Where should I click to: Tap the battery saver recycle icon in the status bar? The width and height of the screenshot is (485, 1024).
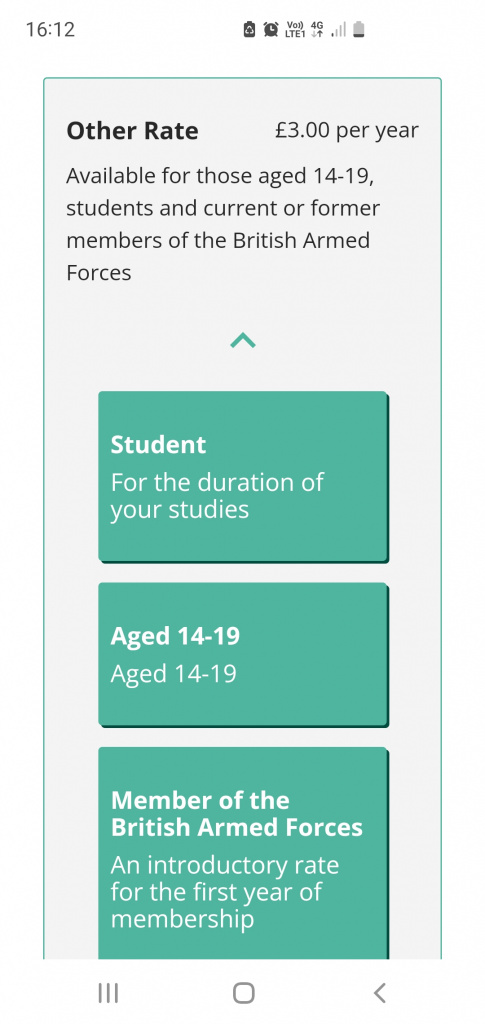tap(249, 29)
